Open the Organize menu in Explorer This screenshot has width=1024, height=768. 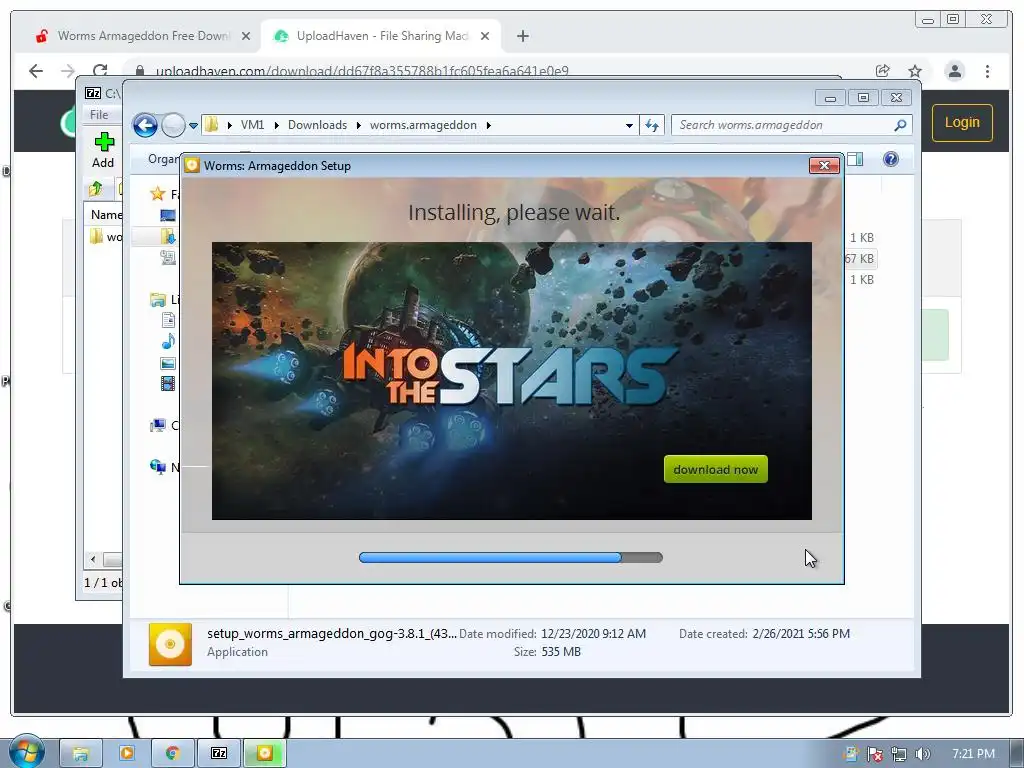click(163, 159)
